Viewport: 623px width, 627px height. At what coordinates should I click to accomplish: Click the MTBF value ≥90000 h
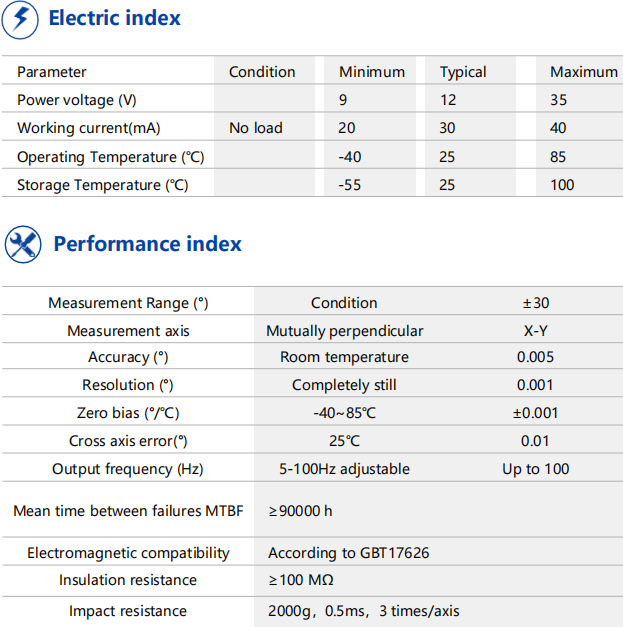pos(300,511)
